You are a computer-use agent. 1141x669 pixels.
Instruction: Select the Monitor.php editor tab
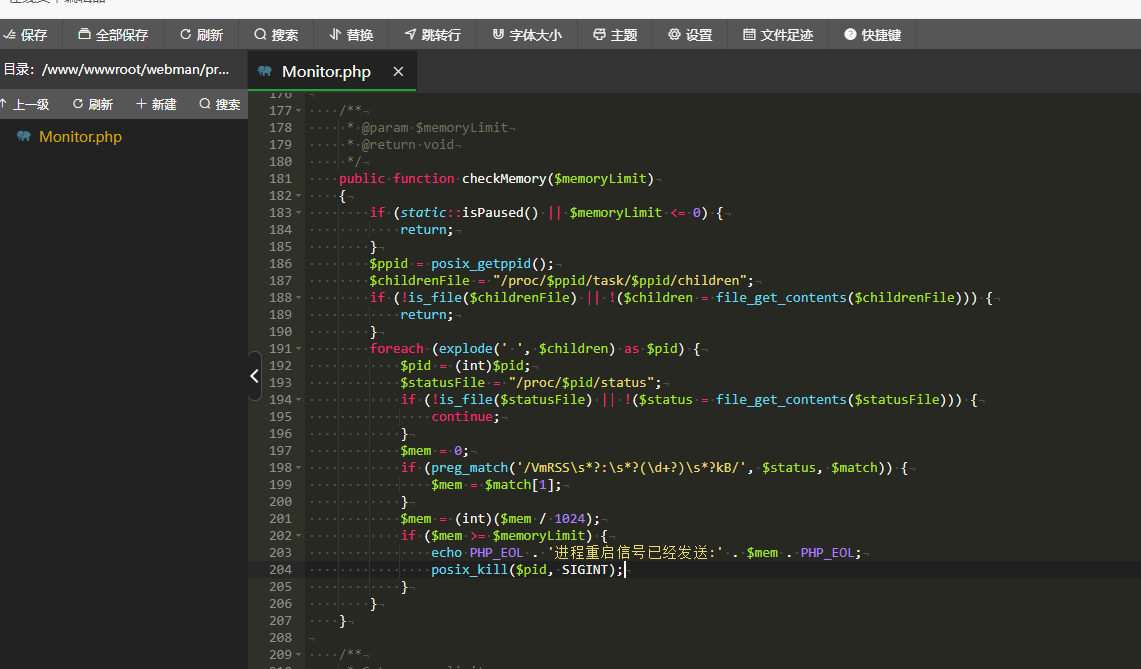tap(326, 71)
